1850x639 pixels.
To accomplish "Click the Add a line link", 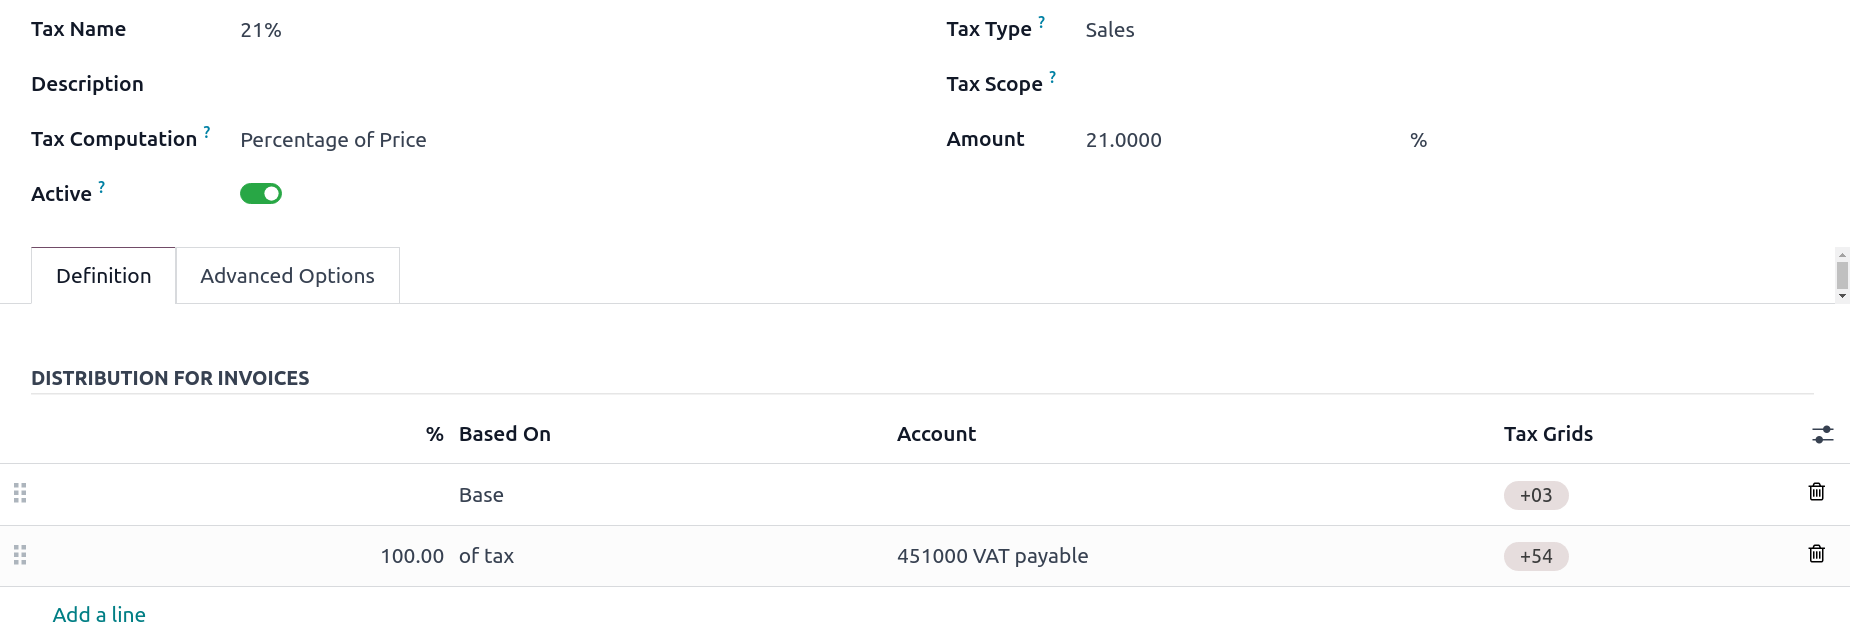I will (x=99, y=614).
